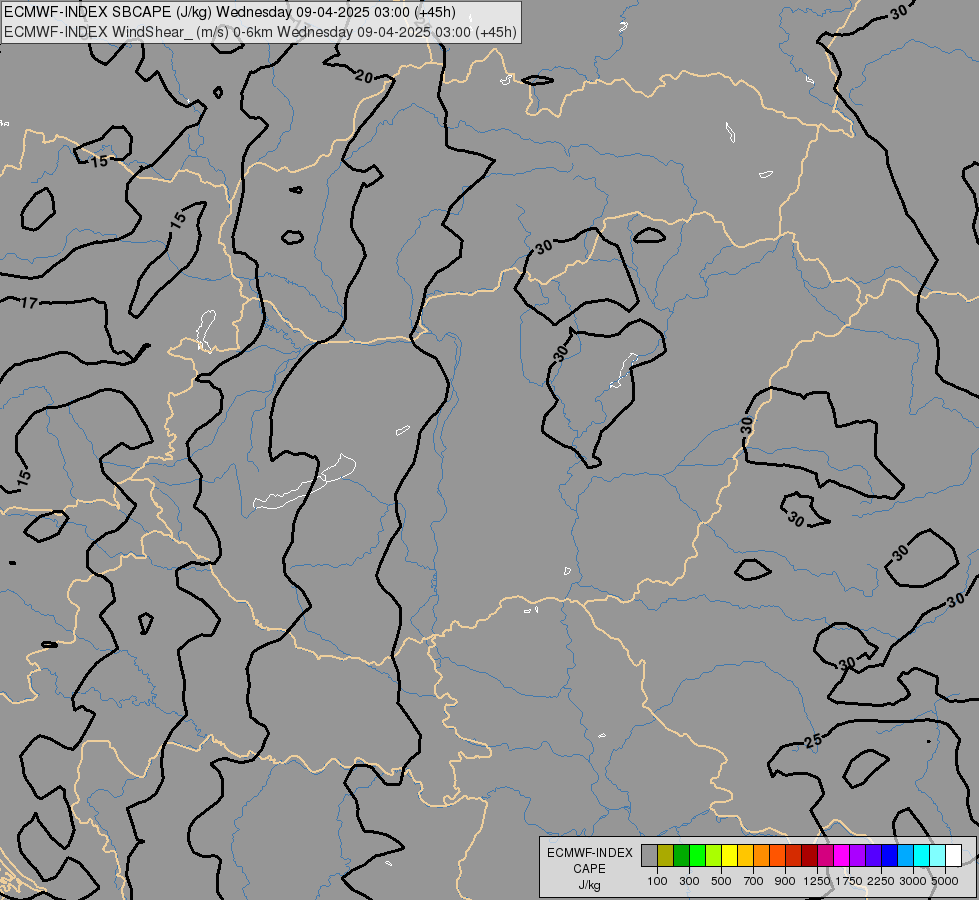The width and height of the screenshot is (979, 900).
Task: Click the J/kg unit label in legend
Action: (x=589, y=885)
